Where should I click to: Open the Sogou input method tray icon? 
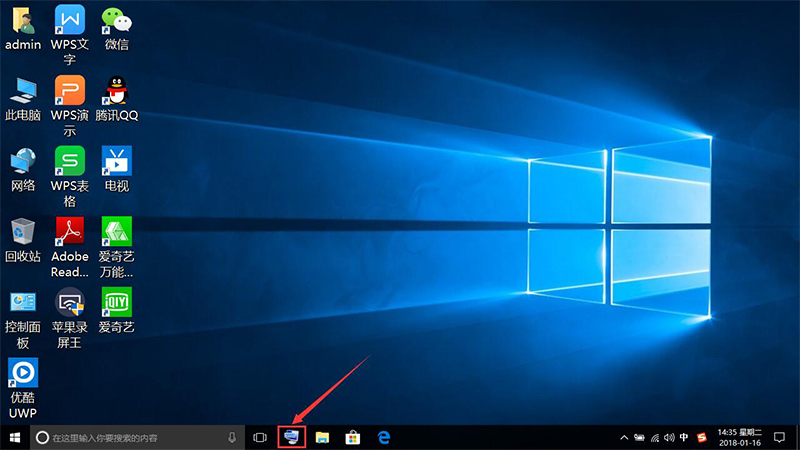point(702,438)
